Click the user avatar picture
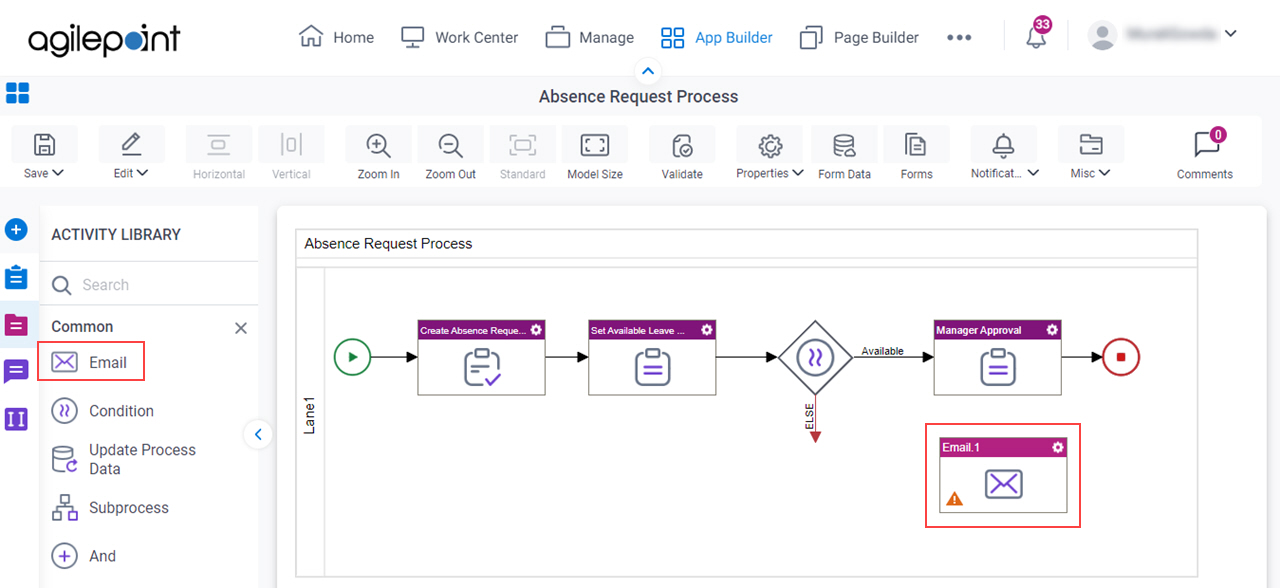Viewport: 1280px width, 588px height. pos(1102,36)
